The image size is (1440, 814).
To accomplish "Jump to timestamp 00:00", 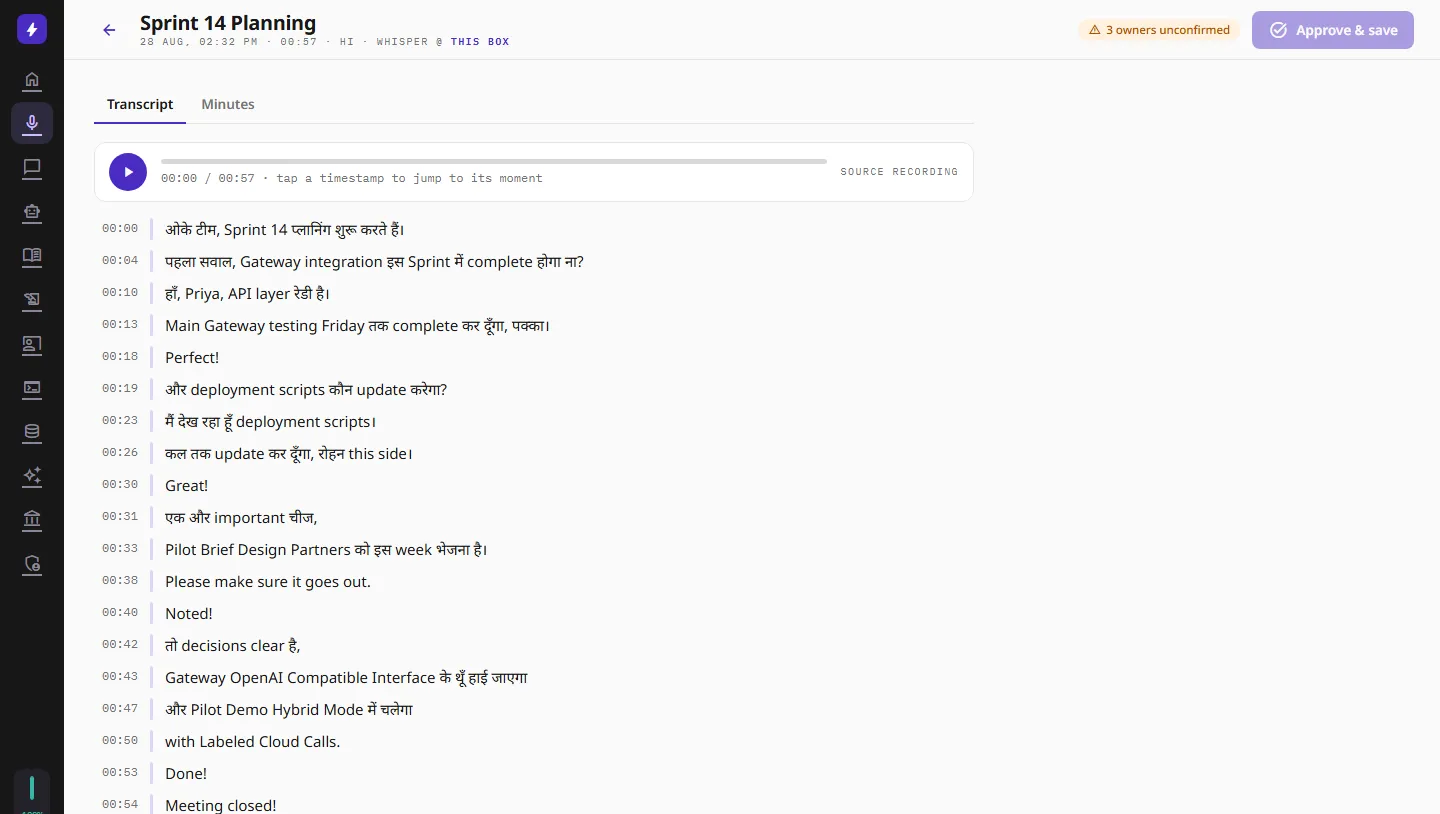I will (x=120, y=229).
